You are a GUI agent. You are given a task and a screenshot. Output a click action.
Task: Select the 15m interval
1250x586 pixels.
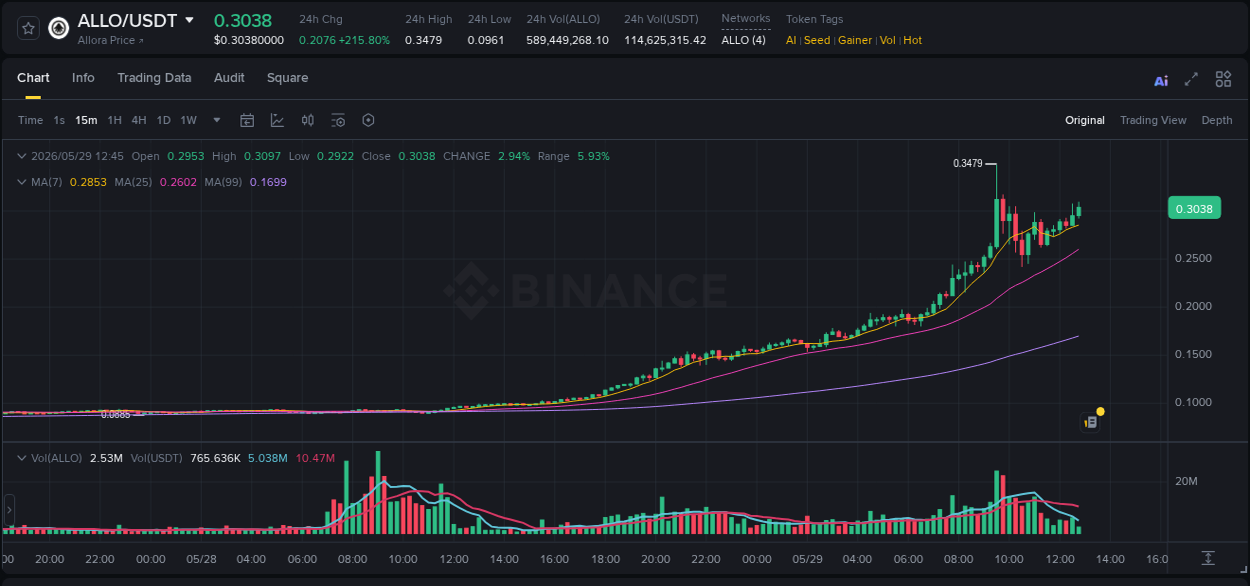tap(86, 120)
